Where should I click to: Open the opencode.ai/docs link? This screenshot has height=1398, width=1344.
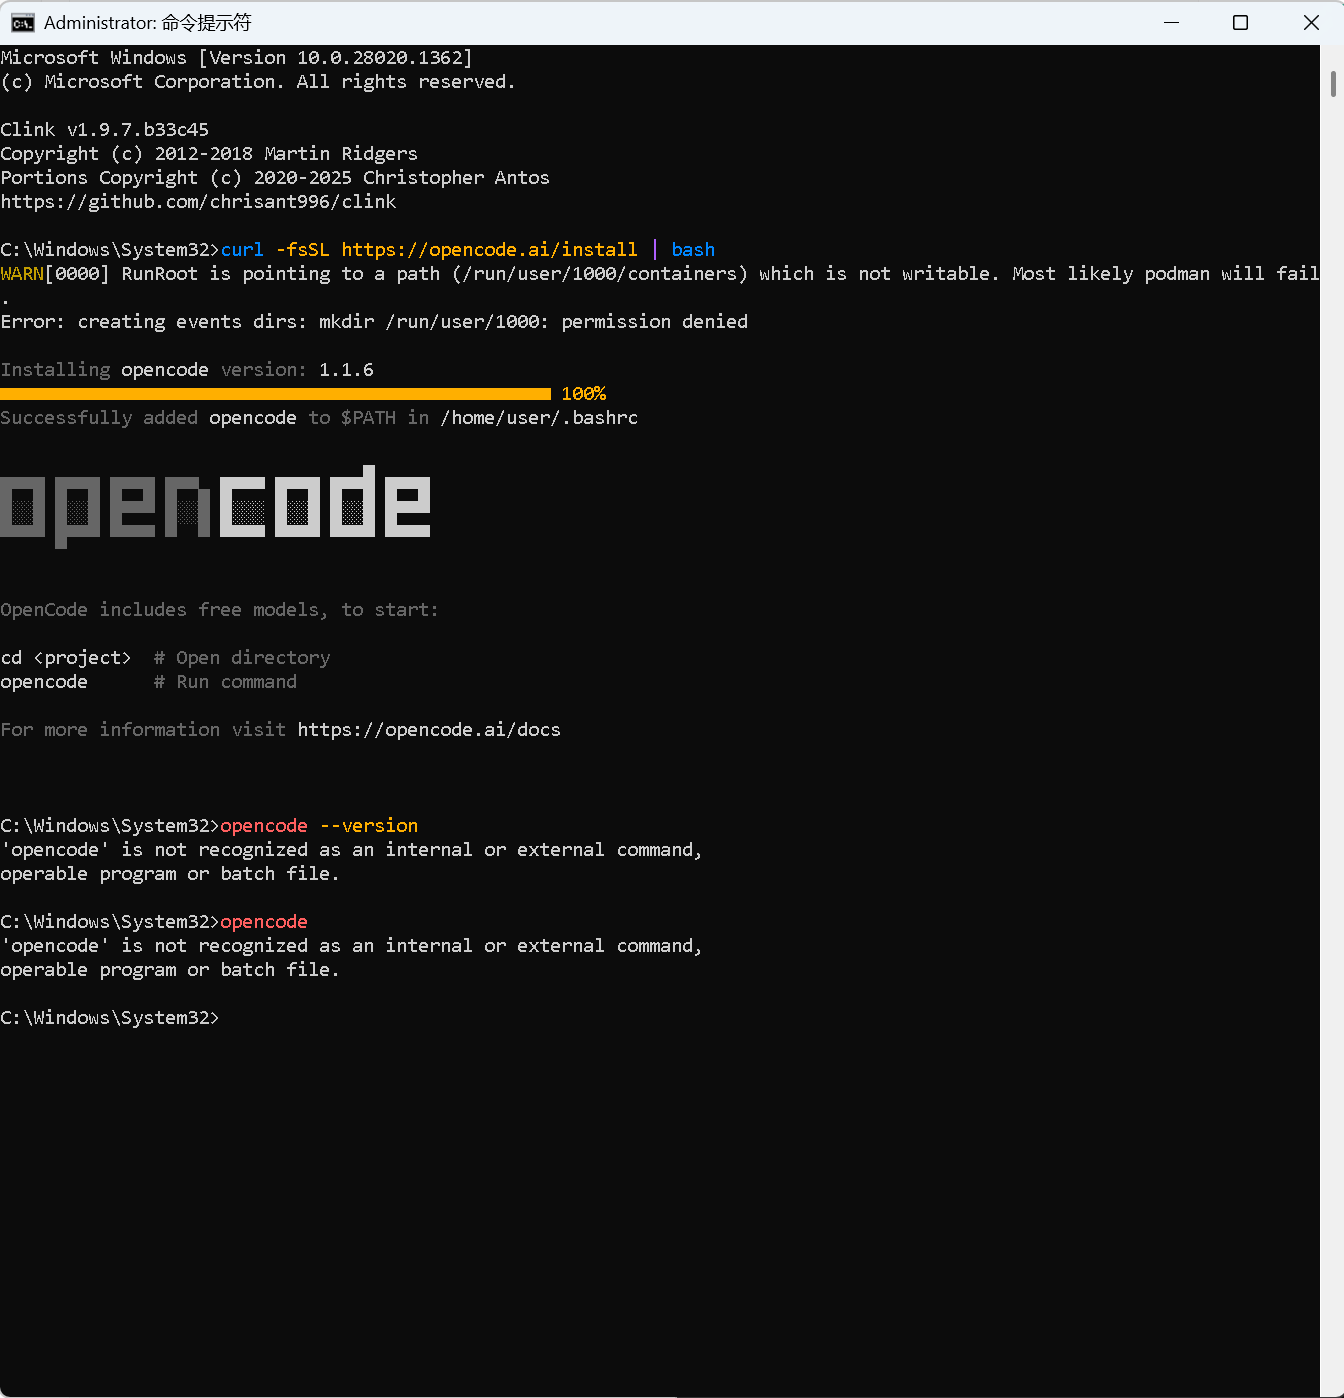pyautogui.click(x=428, y=729)
